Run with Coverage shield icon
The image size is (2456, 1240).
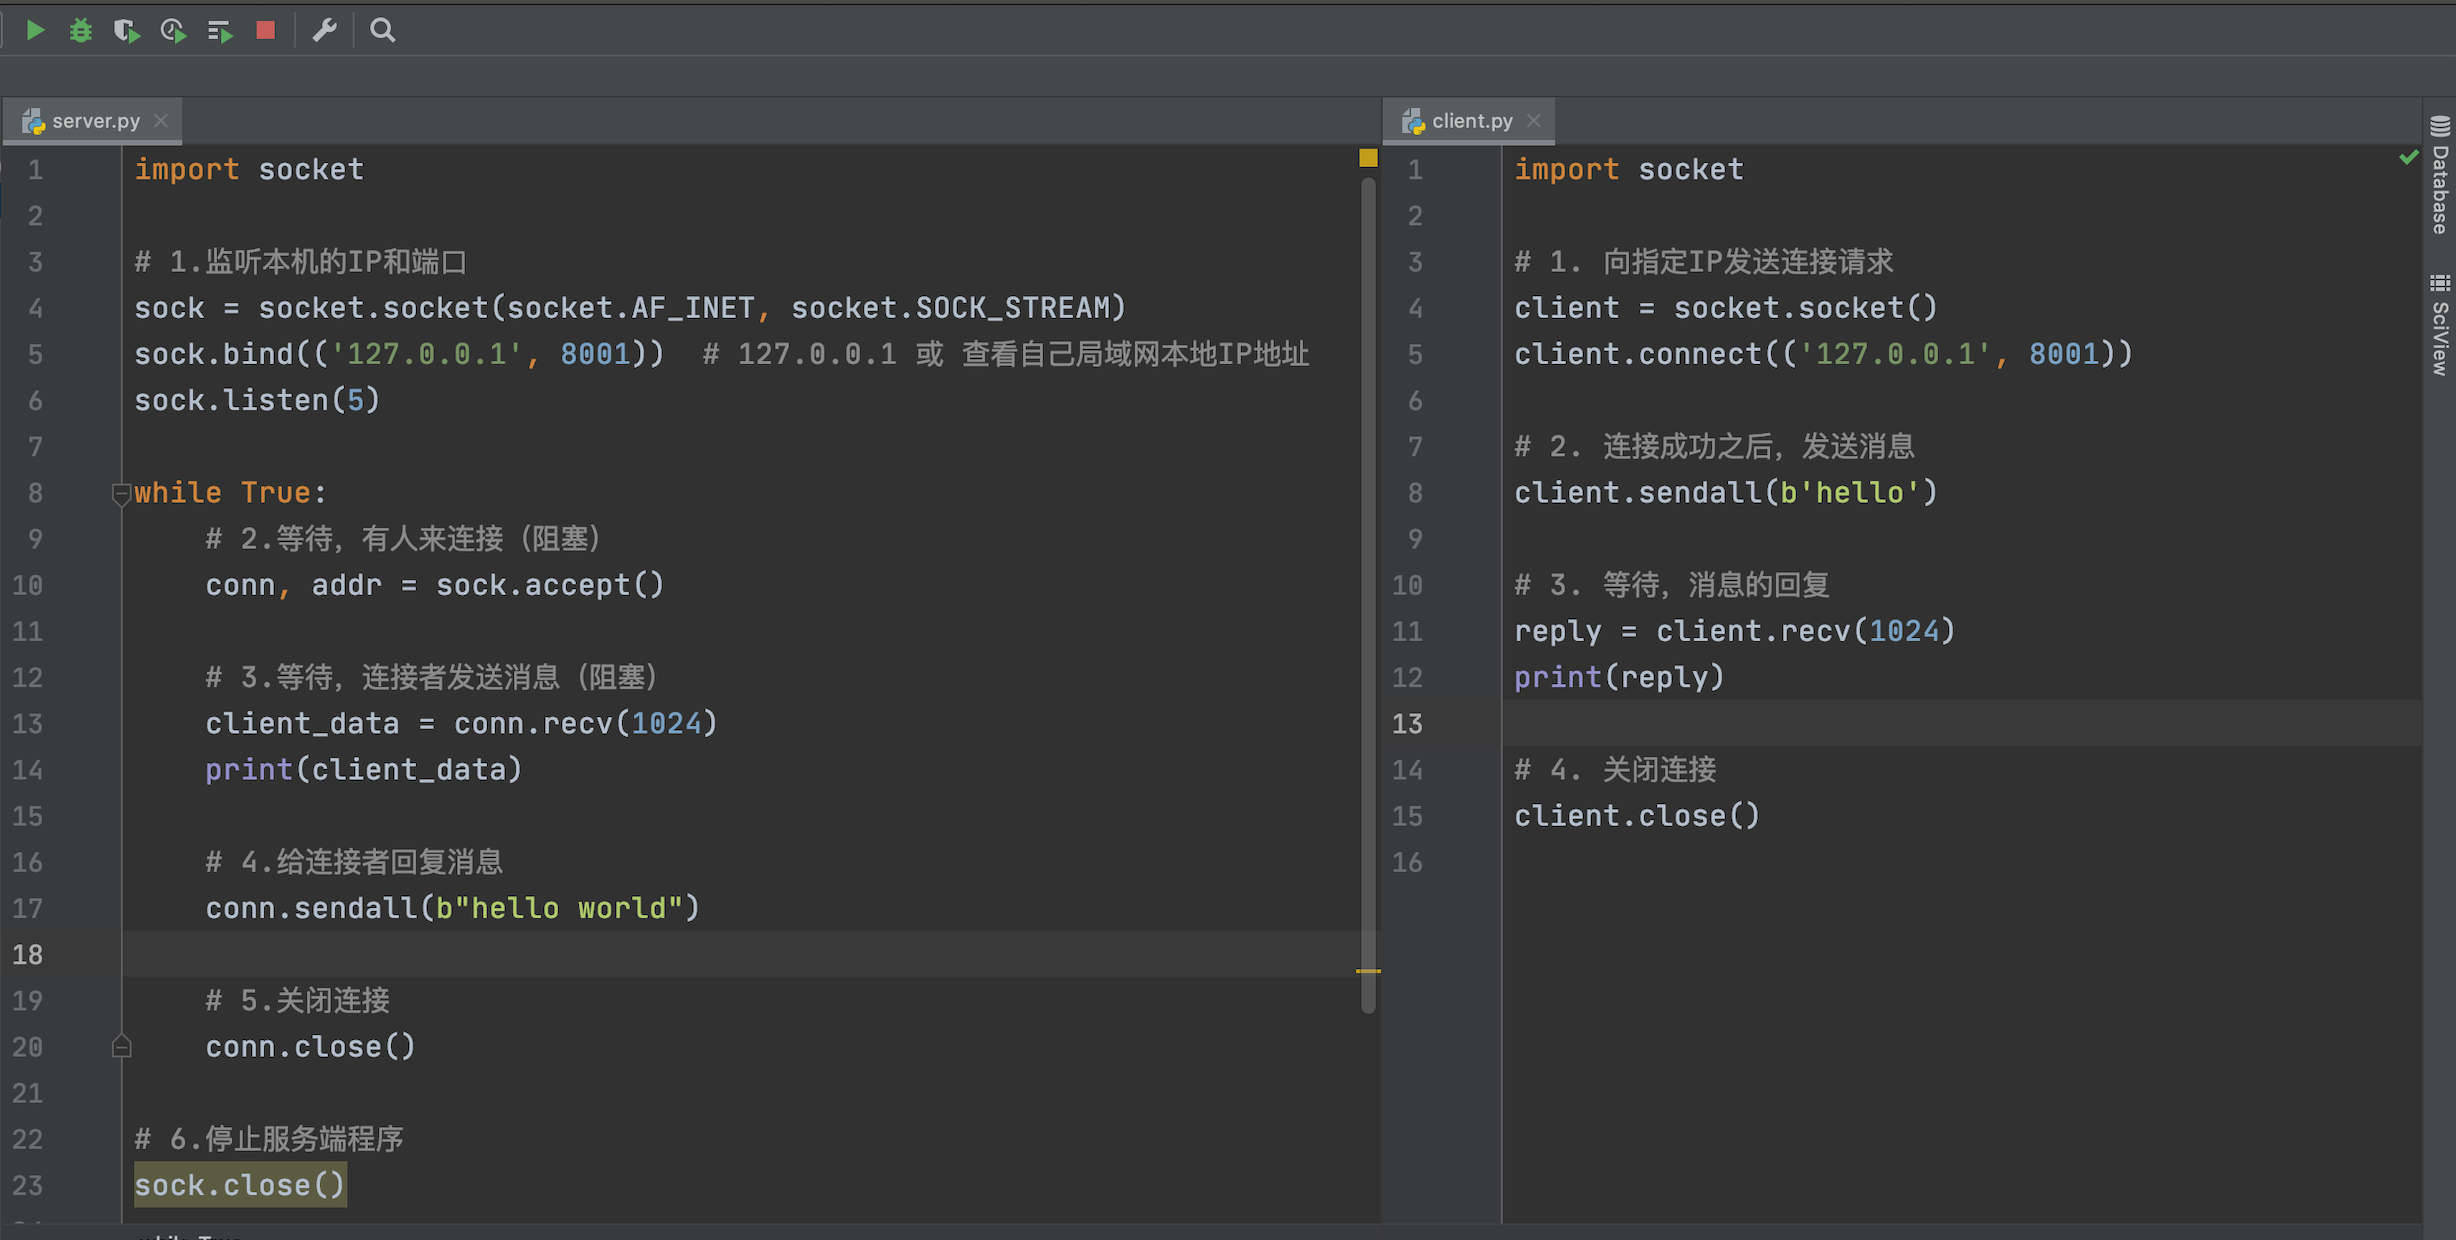[126, 30]
